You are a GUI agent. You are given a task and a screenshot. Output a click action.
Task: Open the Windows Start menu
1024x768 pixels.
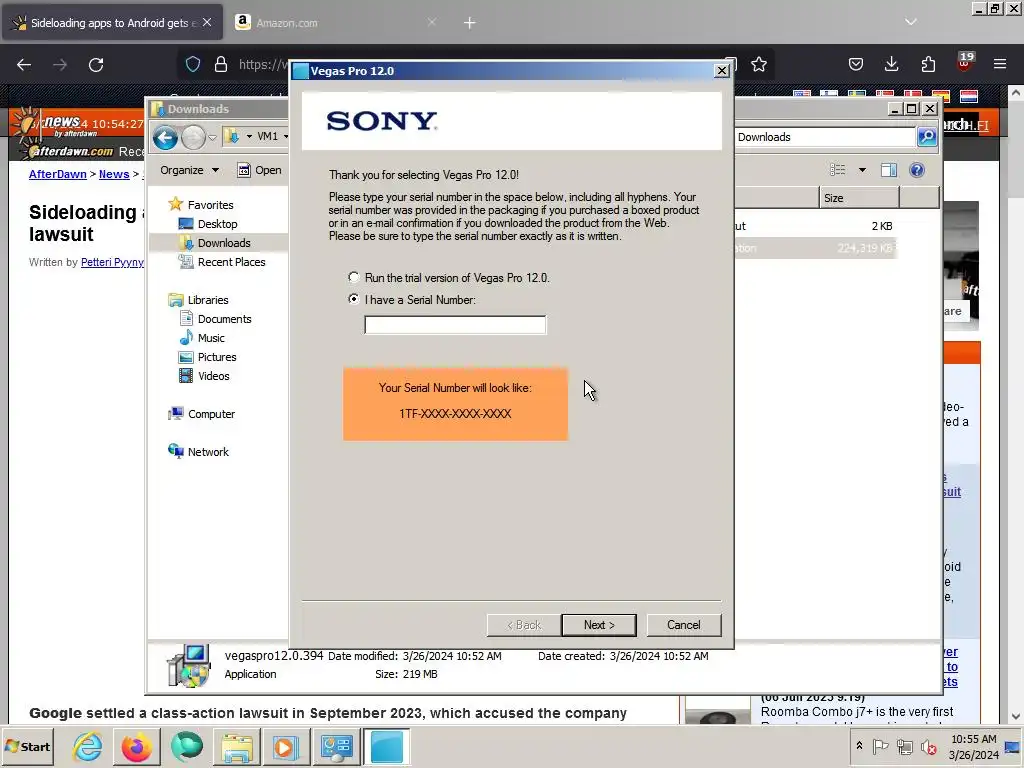[x=27, y=746]
